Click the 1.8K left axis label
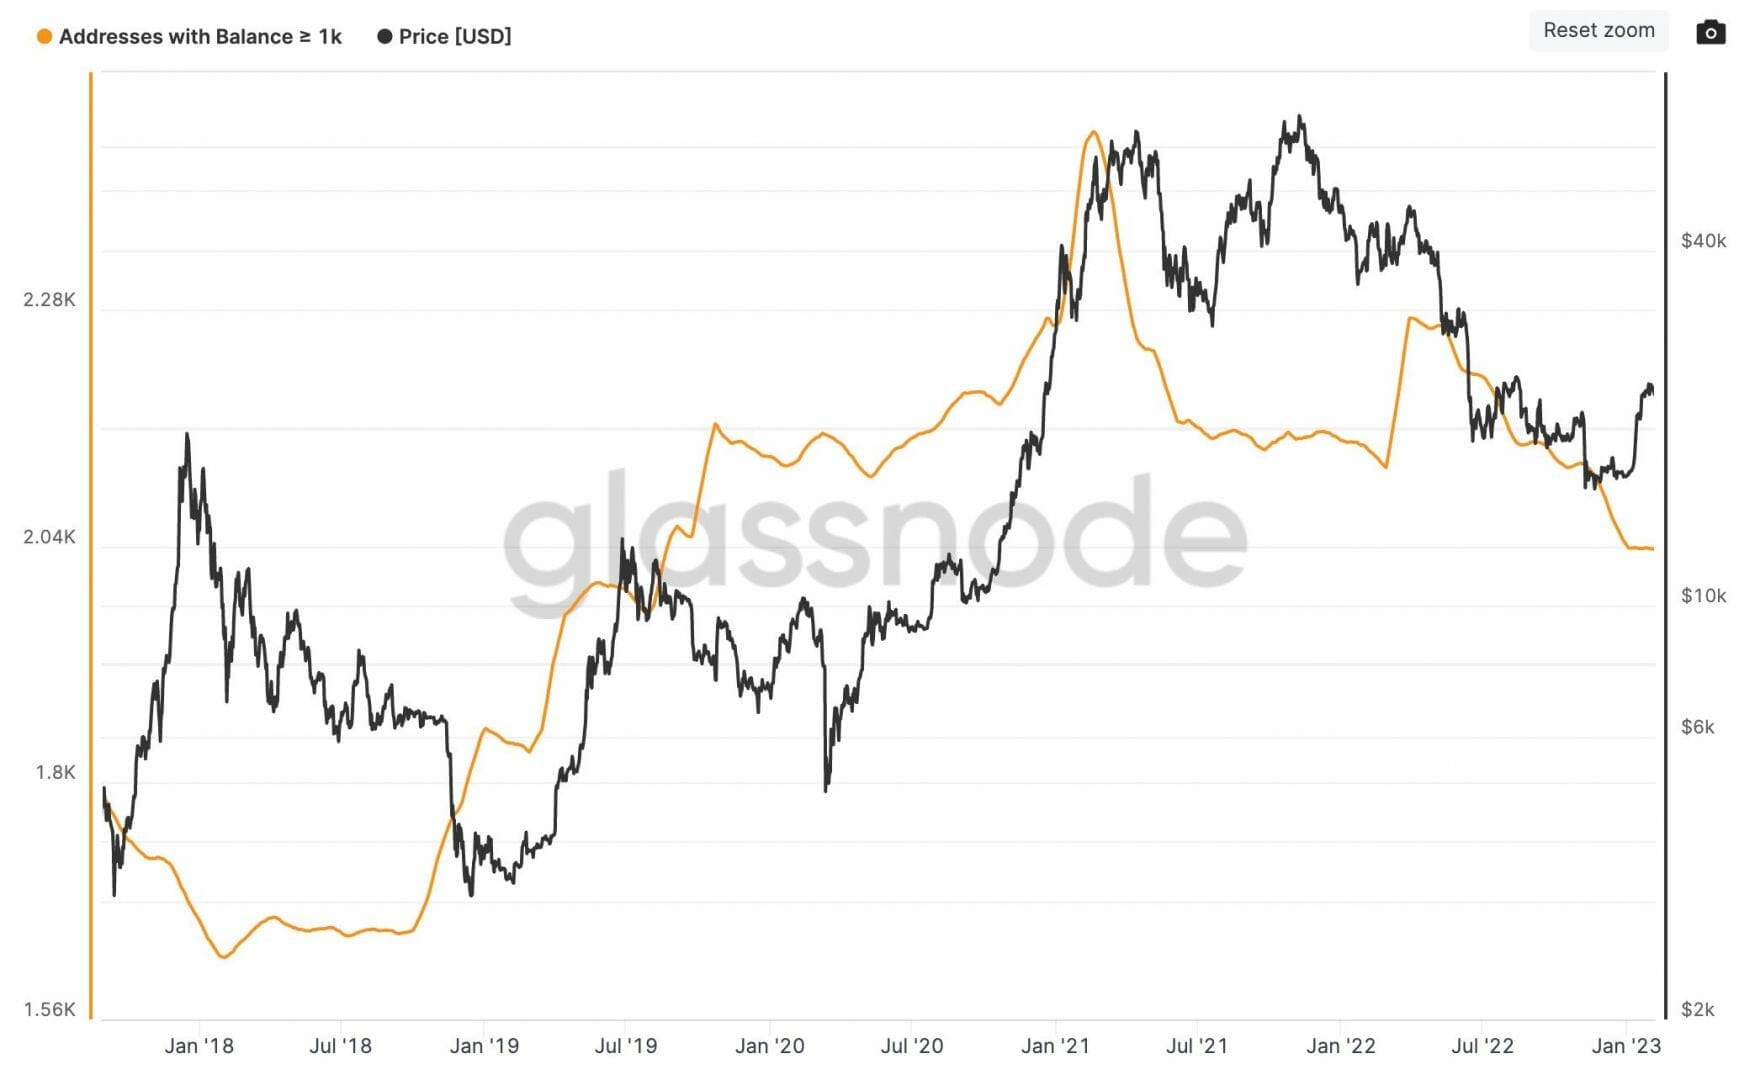 click(x=56, y=772)
